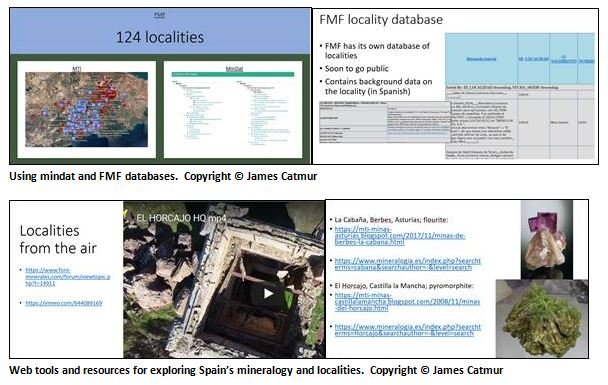Open the MinDat link above the tree
The image size is (608, 385).
(x=234, y=69)
